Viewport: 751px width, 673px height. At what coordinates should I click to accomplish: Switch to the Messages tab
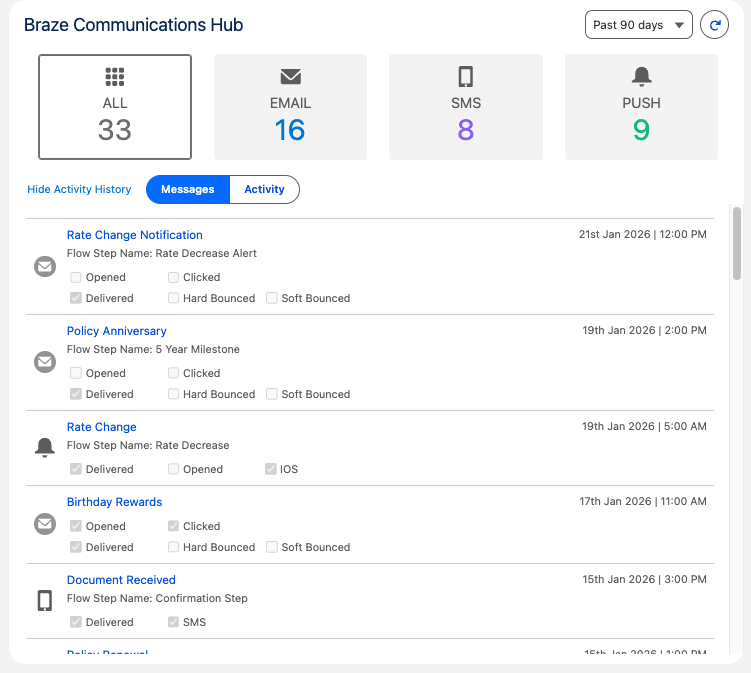pos(188,189)
